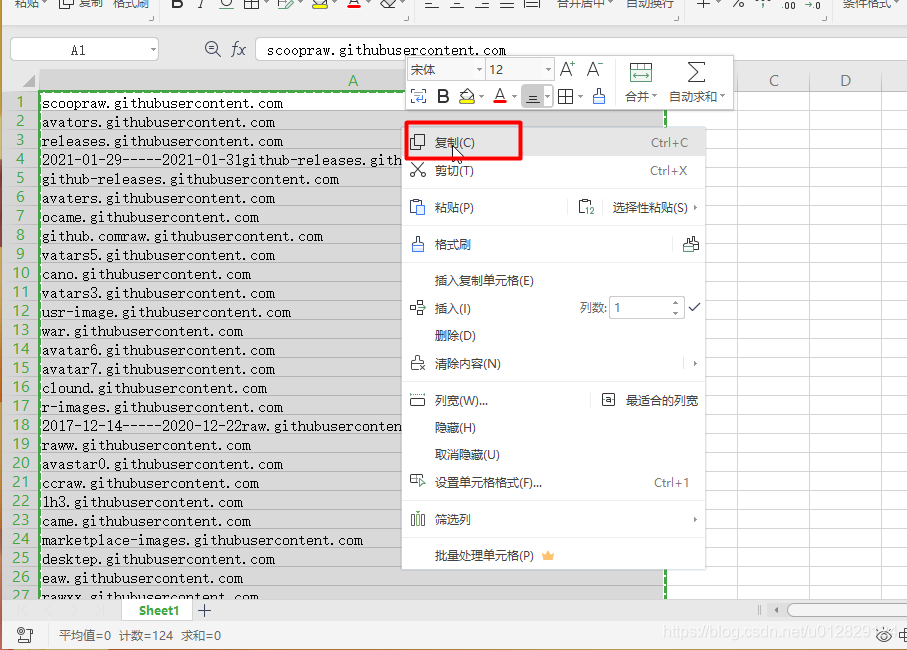Screen dimensions: 907x650
Task: Click the eraser icon beside 清除内容(N)
Action: click(x=418, y=363)
